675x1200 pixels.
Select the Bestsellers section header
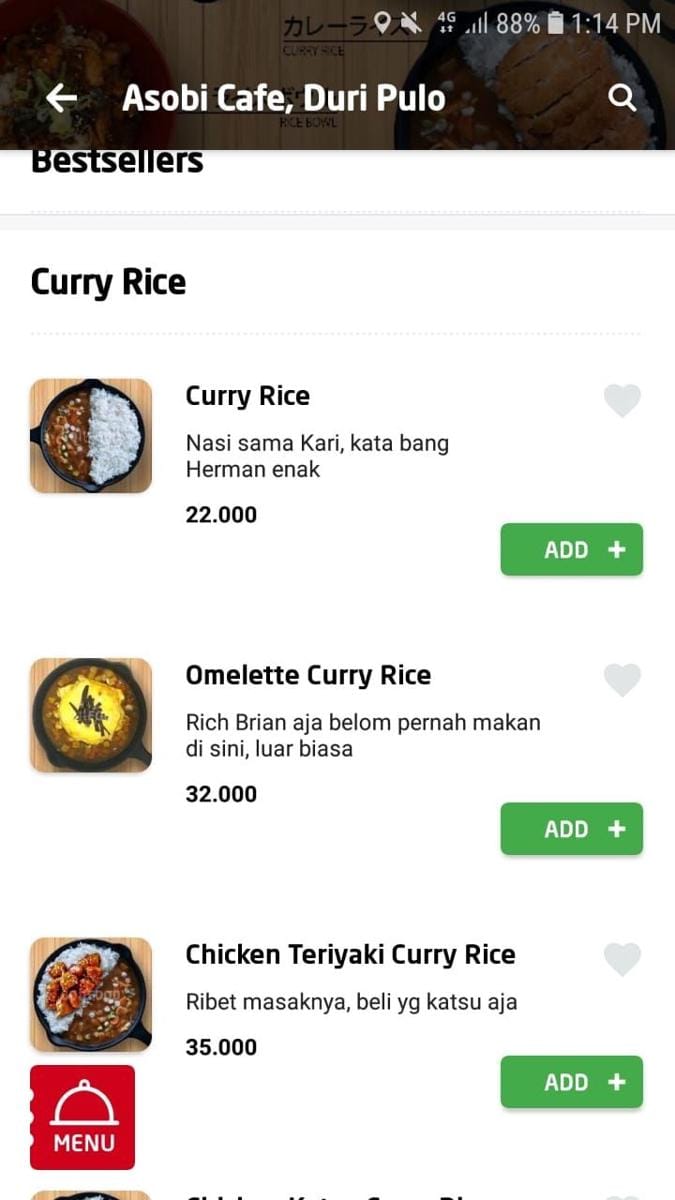point(117,158)
